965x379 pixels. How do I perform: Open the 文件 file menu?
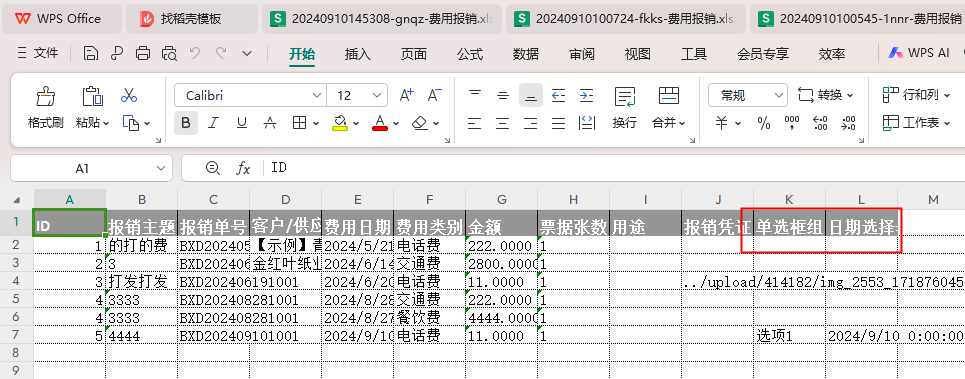[38, 54]
